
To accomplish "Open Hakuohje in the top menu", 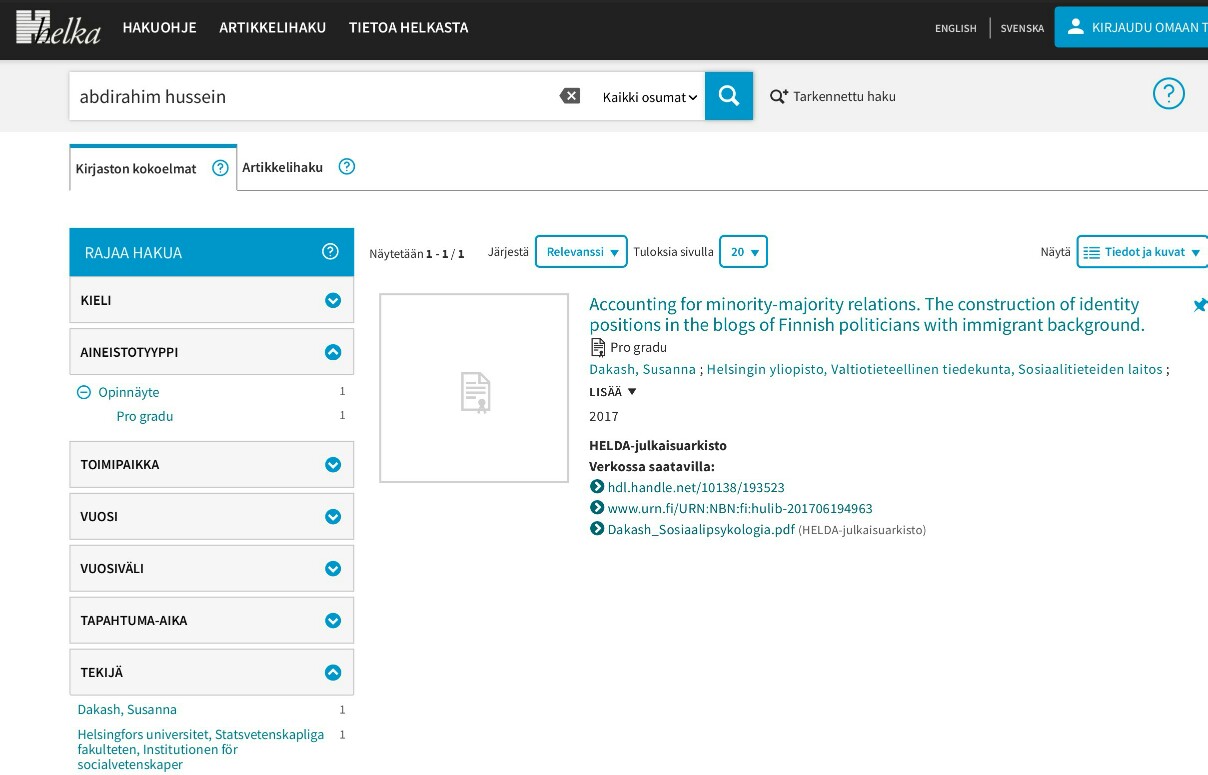I will click(x=159, y=27).
